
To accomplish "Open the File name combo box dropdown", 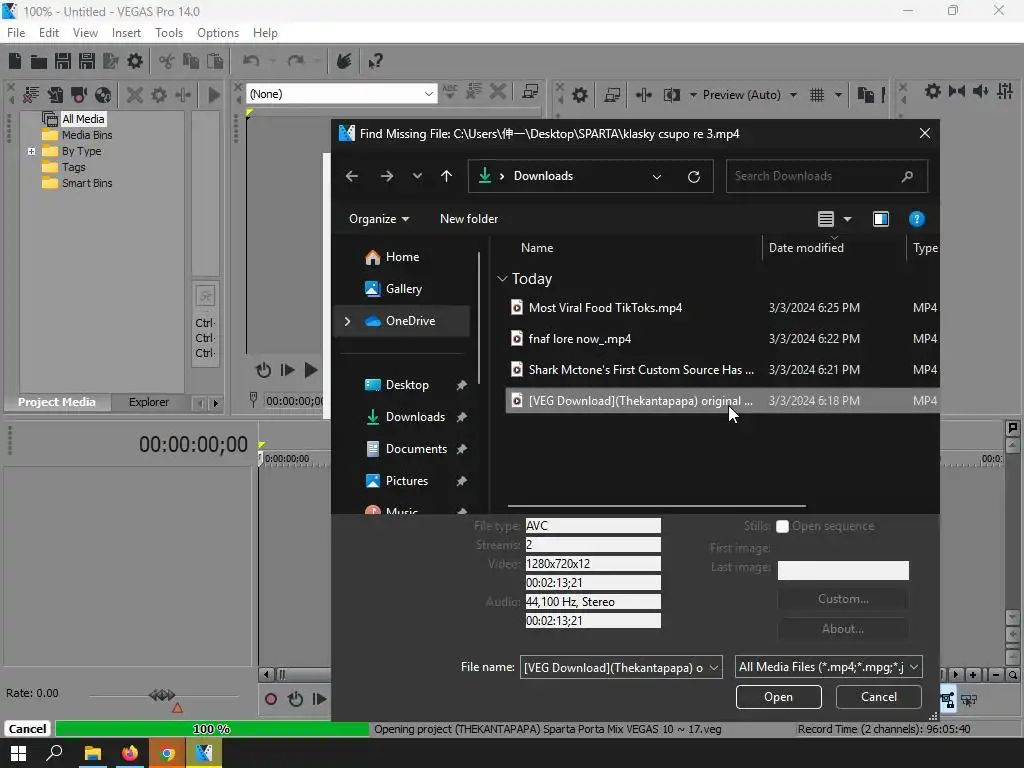I will click(x=714, y=667).
